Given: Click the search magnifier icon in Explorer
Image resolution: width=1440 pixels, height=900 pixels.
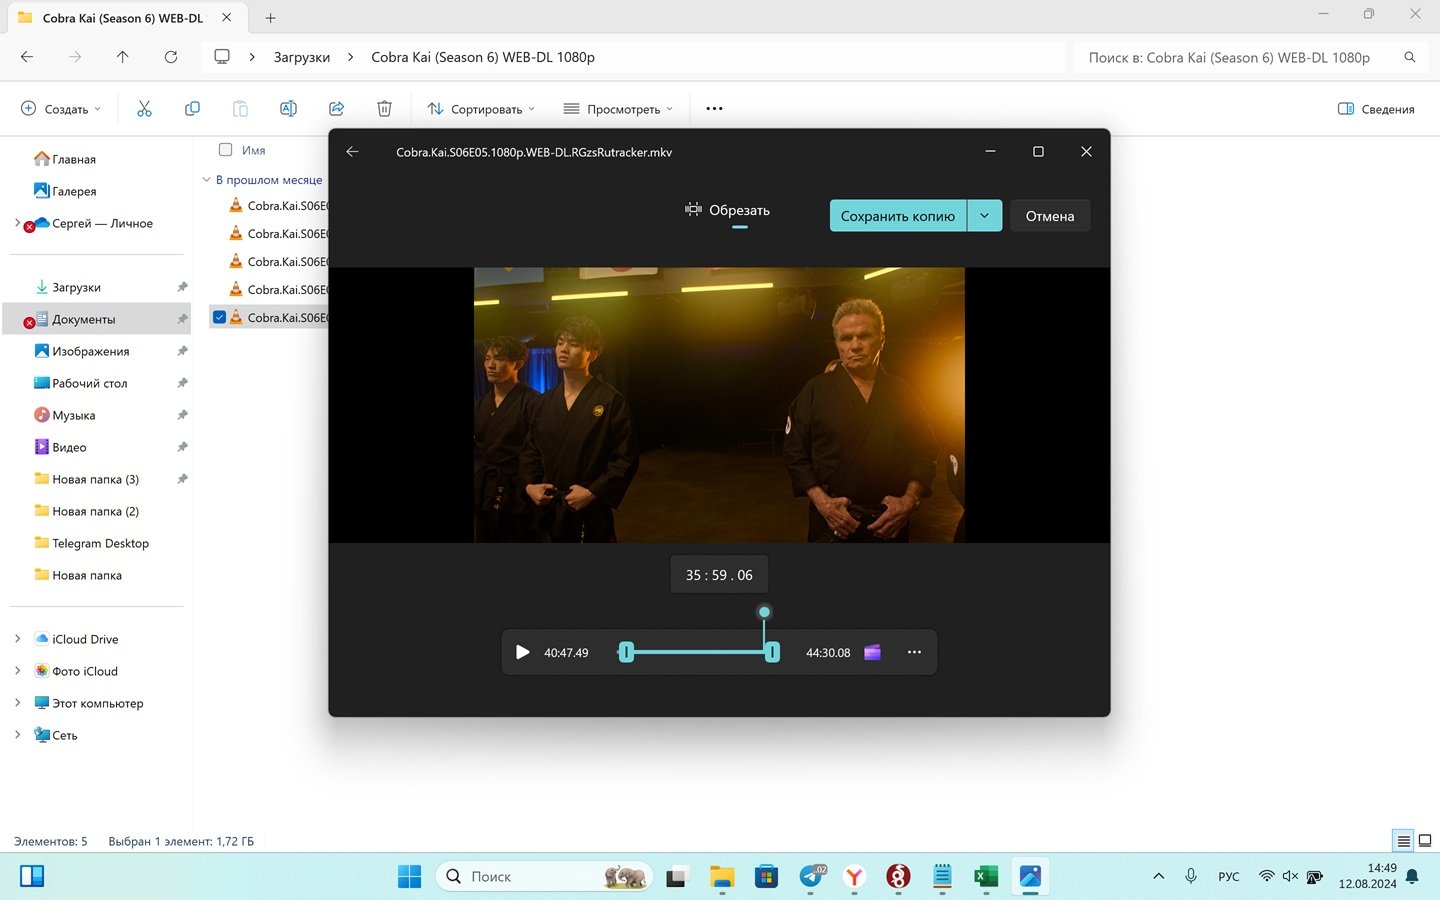Looking at the screenshot, I should [1410, 57].
